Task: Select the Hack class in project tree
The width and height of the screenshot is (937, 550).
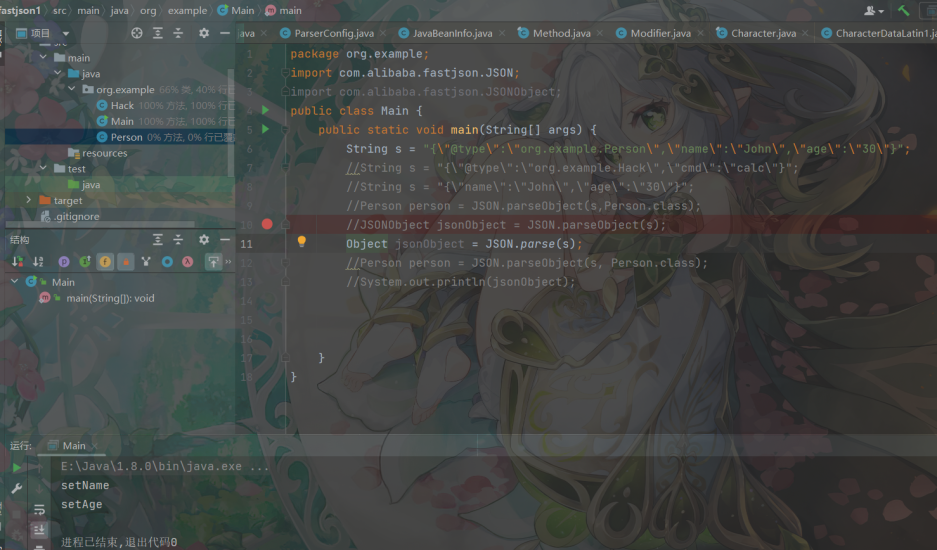Action: pos(123,105)
